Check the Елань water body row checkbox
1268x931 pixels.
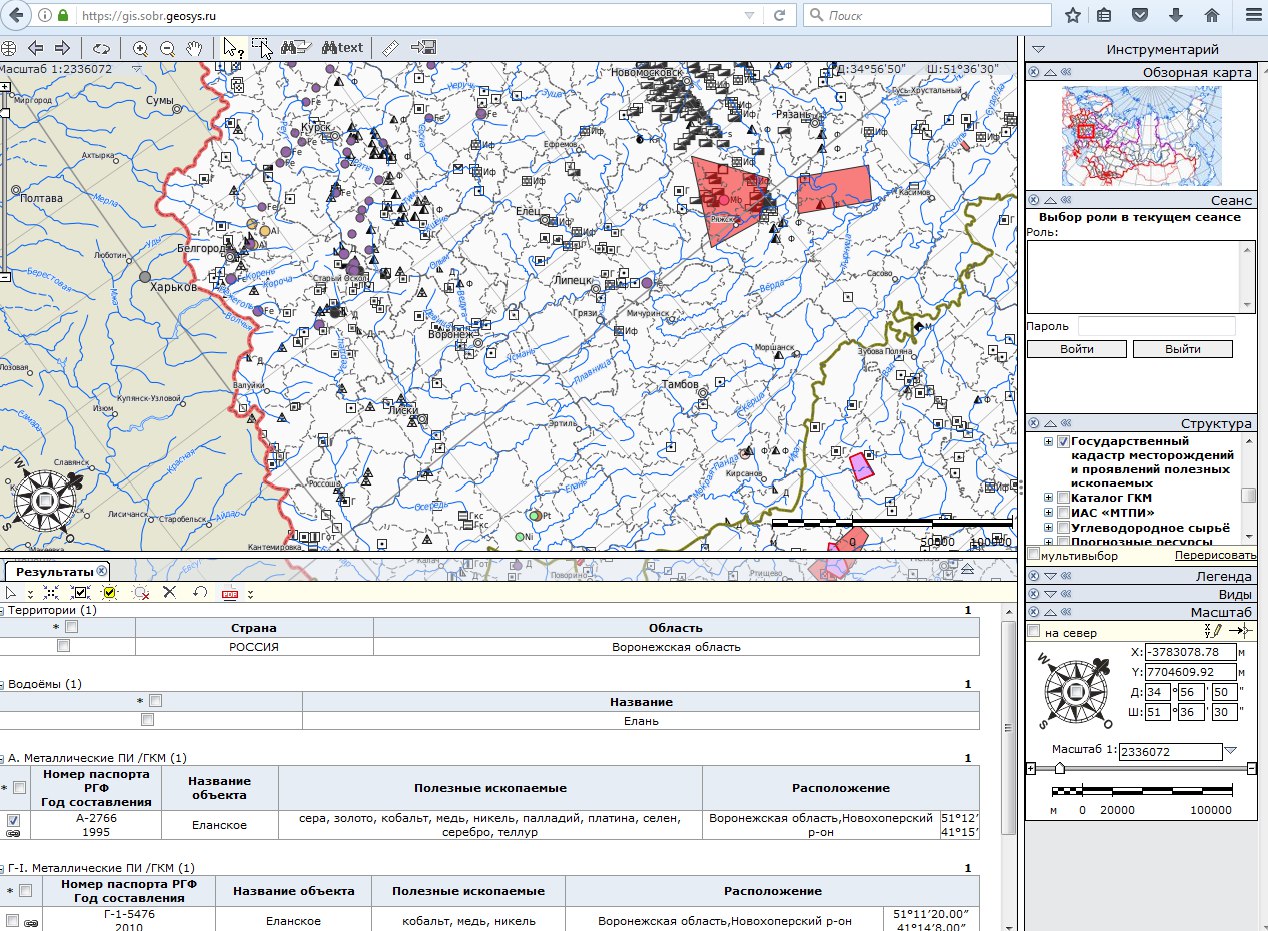tap(148, 719)
